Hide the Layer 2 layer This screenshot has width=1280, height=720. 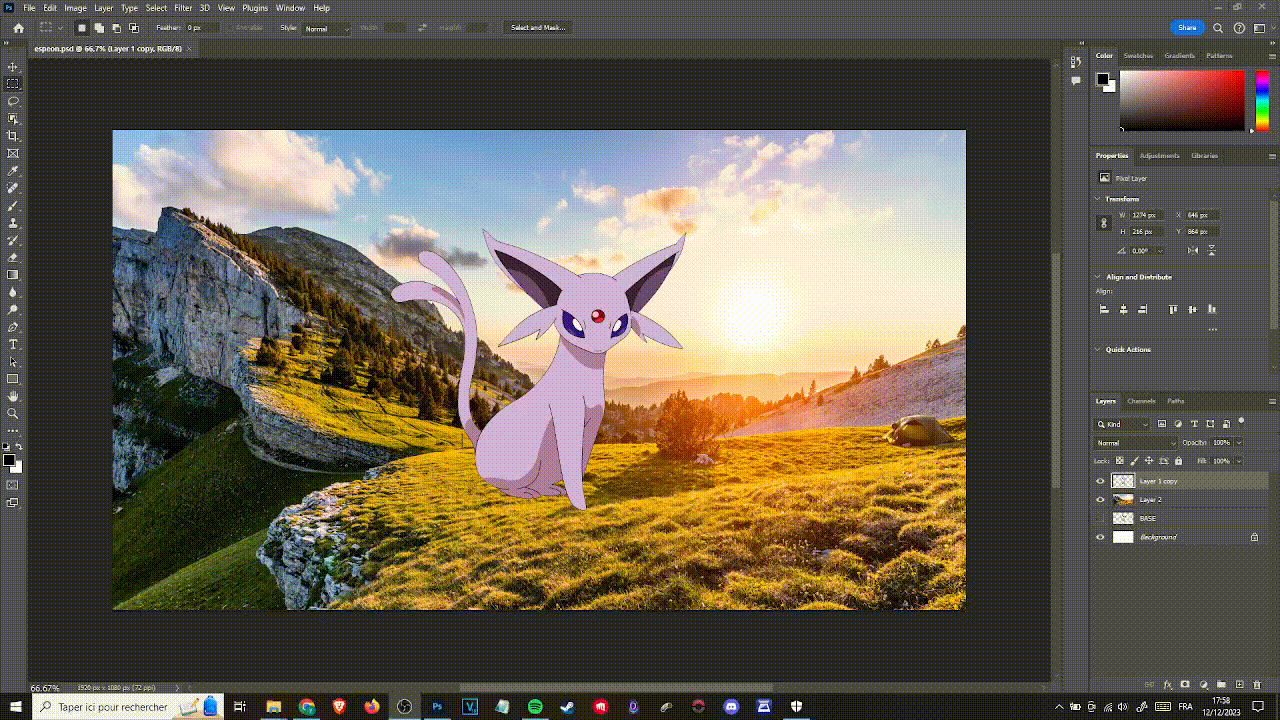click(1101, 499)
